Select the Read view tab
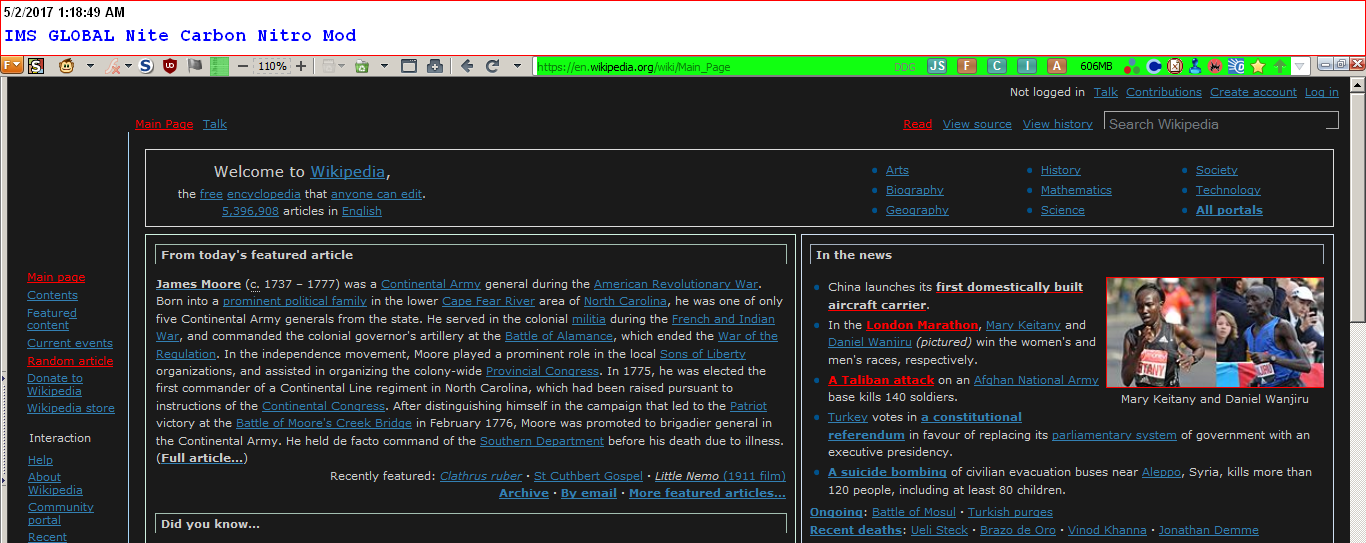Viewport: 1366px width, 543px height. 917,124
